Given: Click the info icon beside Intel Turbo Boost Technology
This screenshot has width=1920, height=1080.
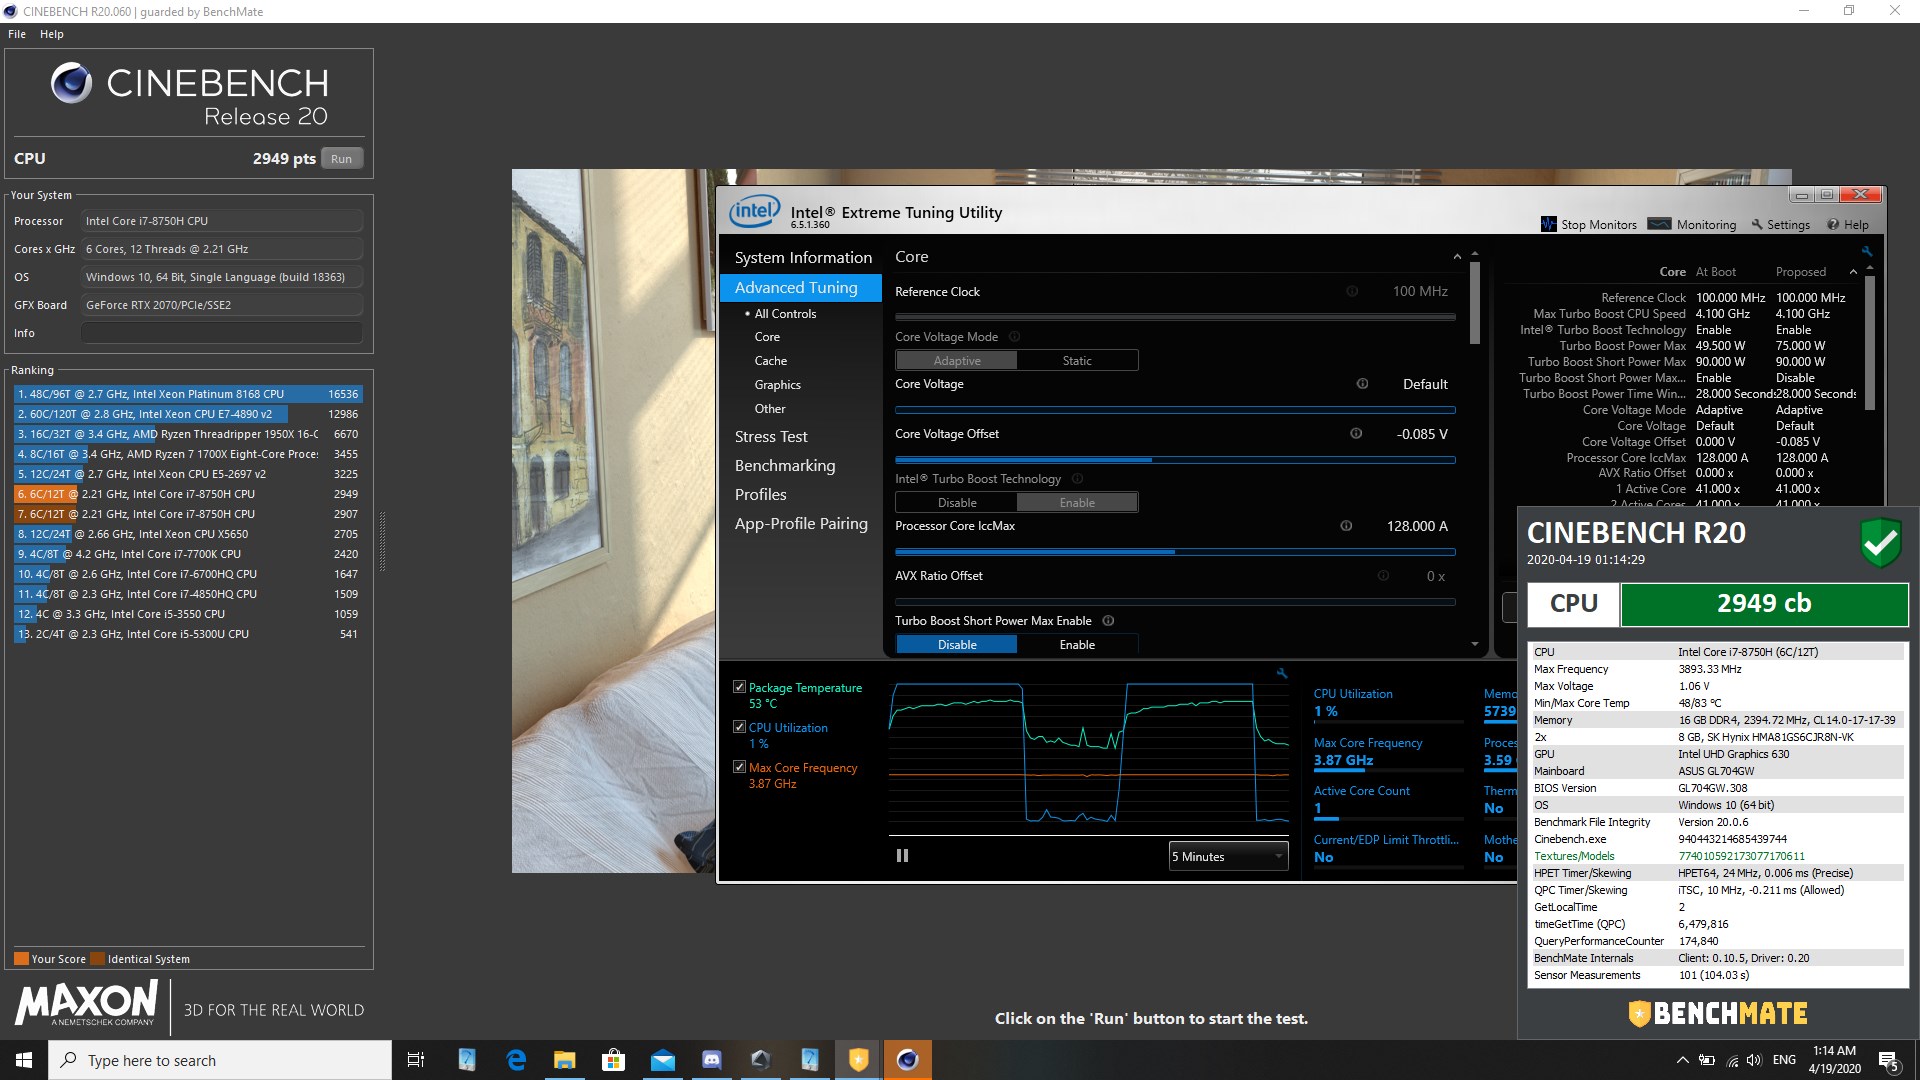Looking at the screenshot, I should (x=1077, y=479).
